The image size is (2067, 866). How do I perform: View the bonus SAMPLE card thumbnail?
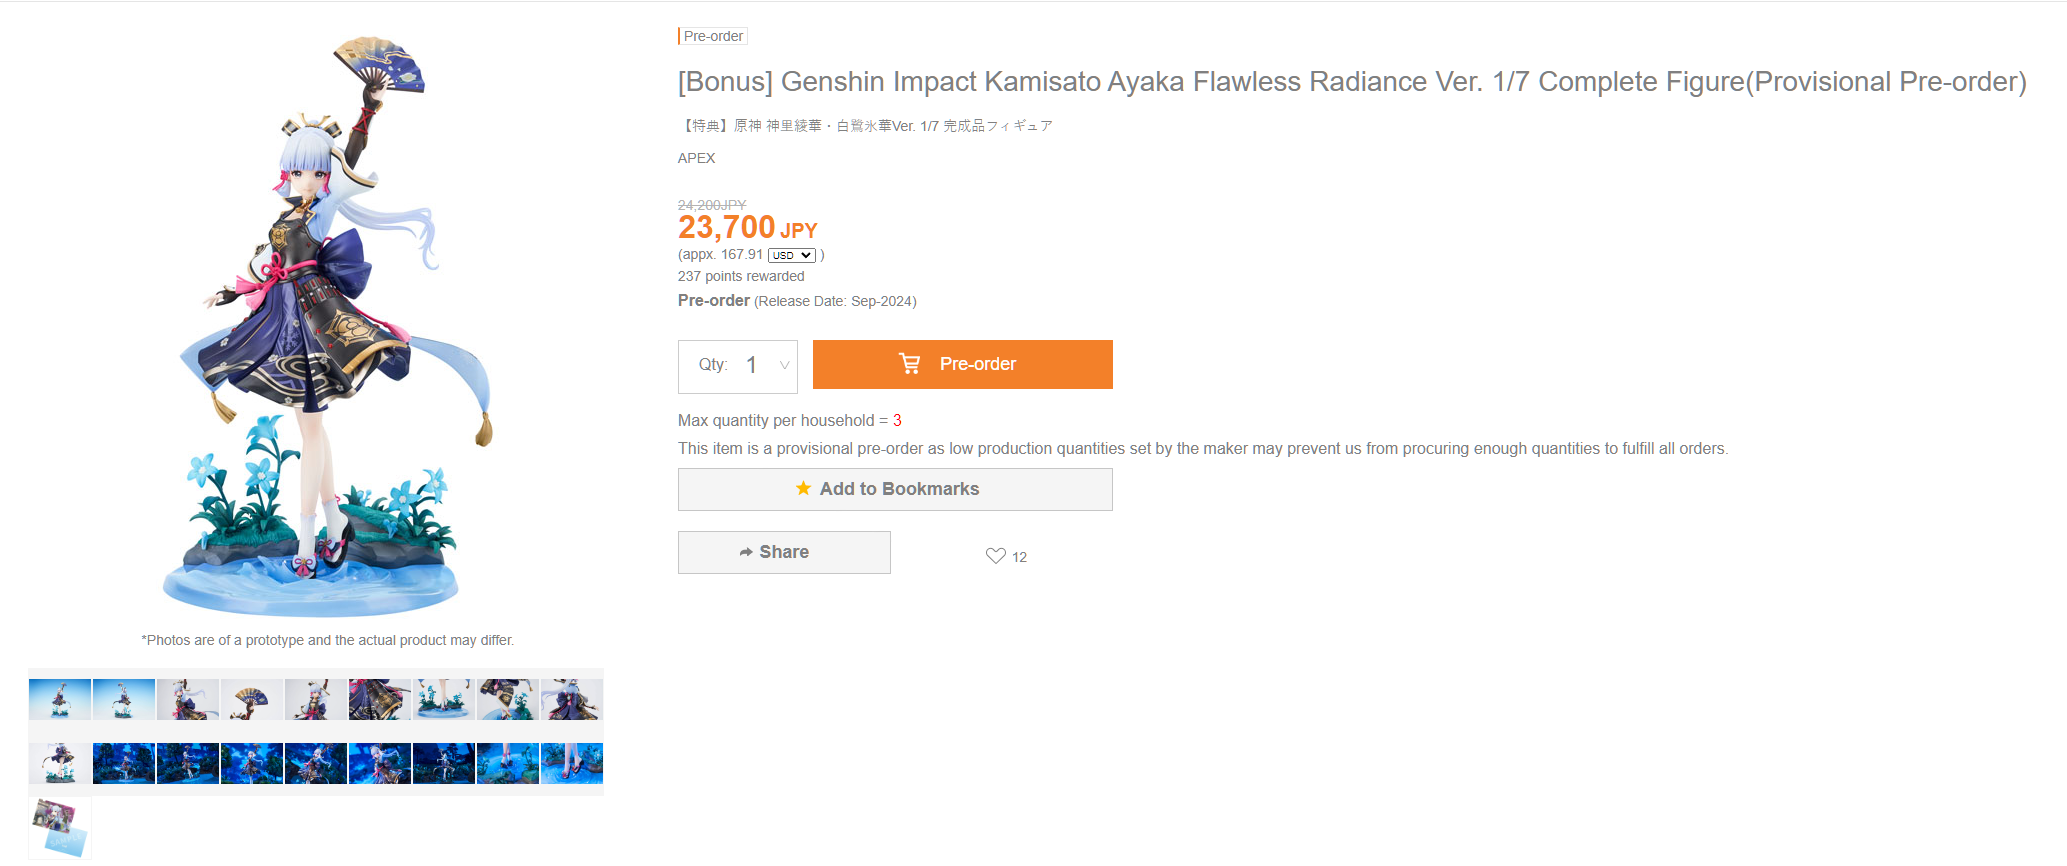pos(60,827)
